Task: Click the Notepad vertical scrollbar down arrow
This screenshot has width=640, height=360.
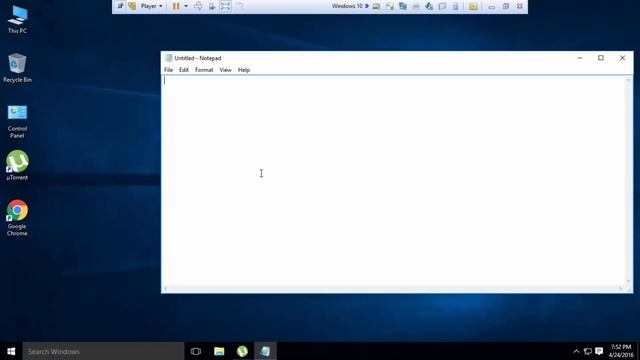Action: coord(629,281)
